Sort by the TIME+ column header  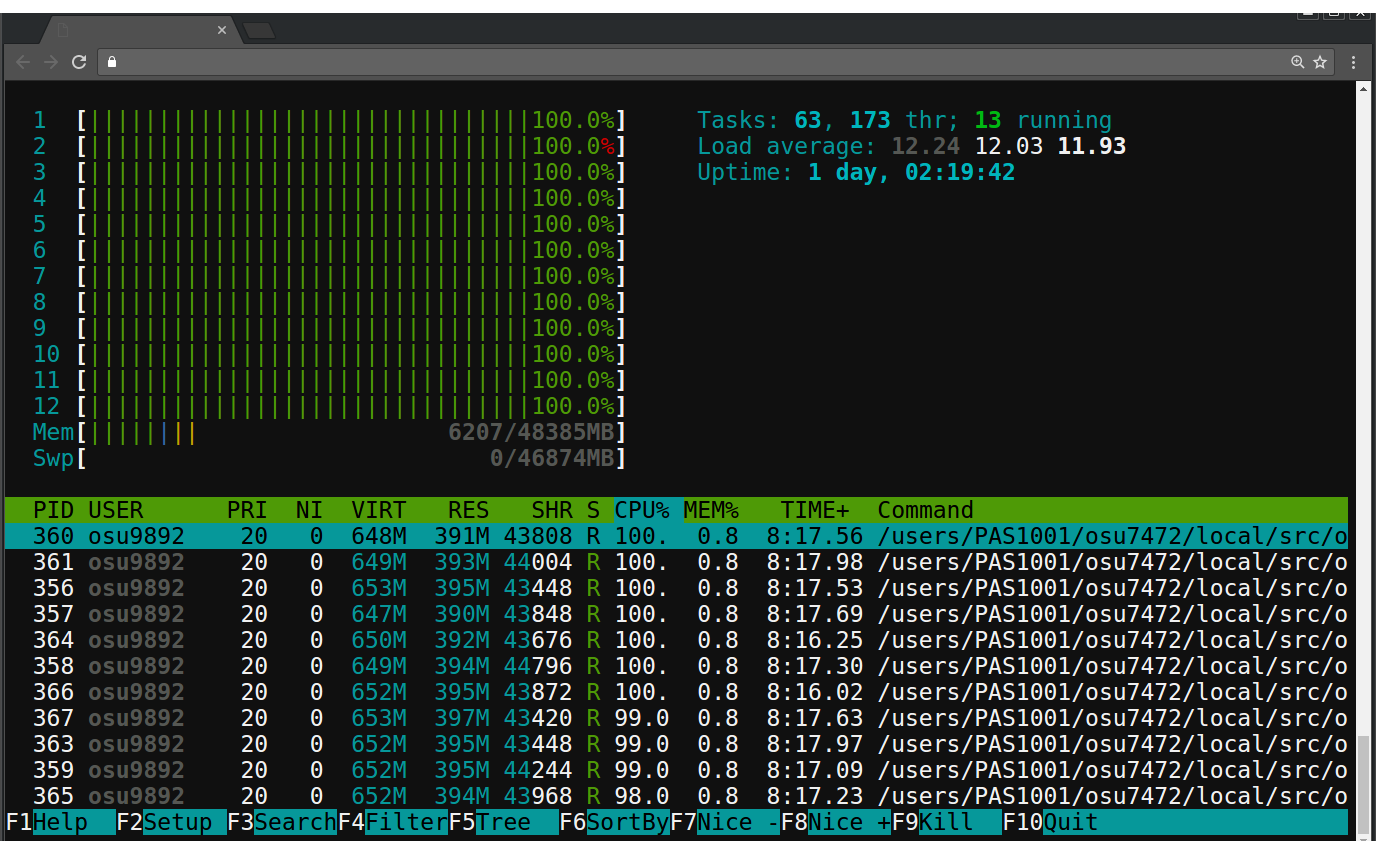(815, 510)
